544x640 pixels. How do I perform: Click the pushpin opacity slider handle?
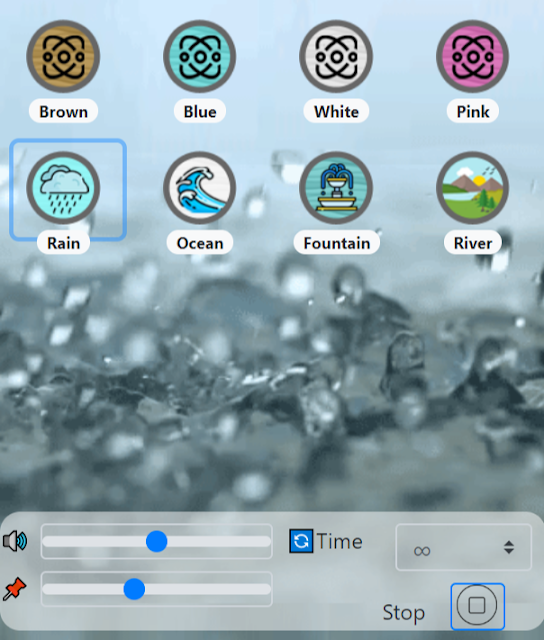click(x=134, y=589)
